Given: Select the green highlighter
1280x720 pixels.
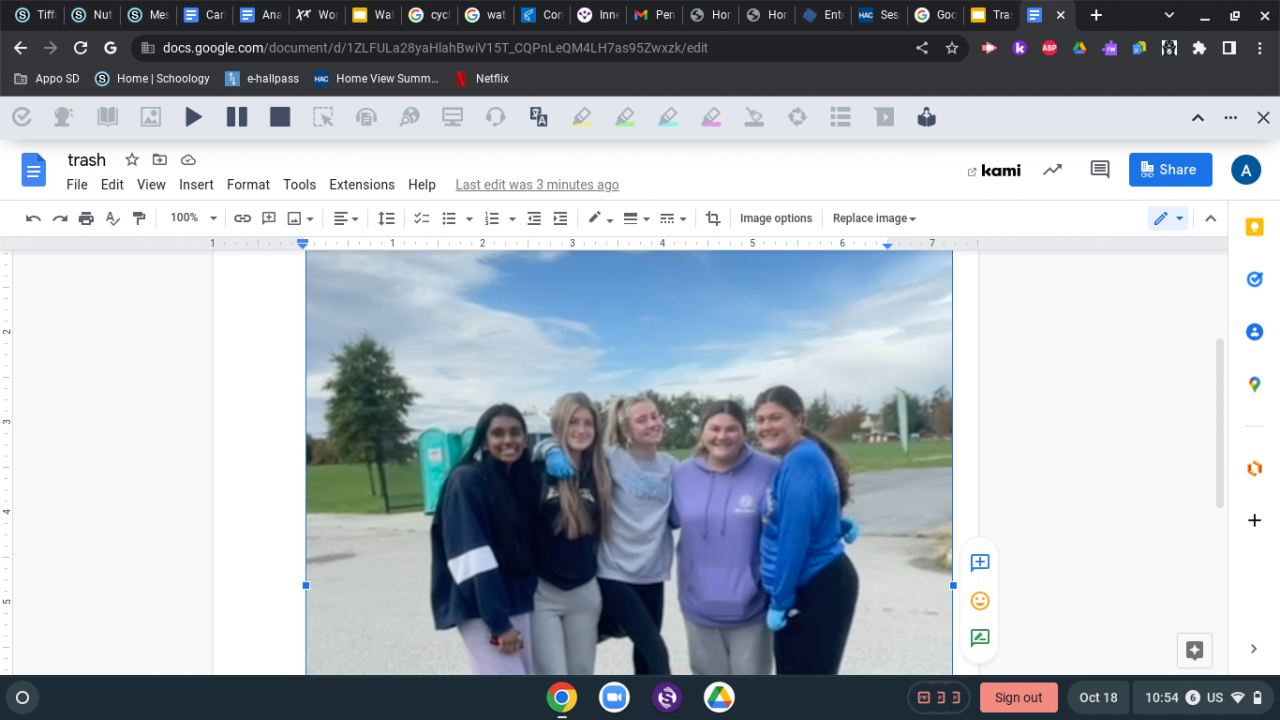Looking at the screenshot, I should coord(625,117).
